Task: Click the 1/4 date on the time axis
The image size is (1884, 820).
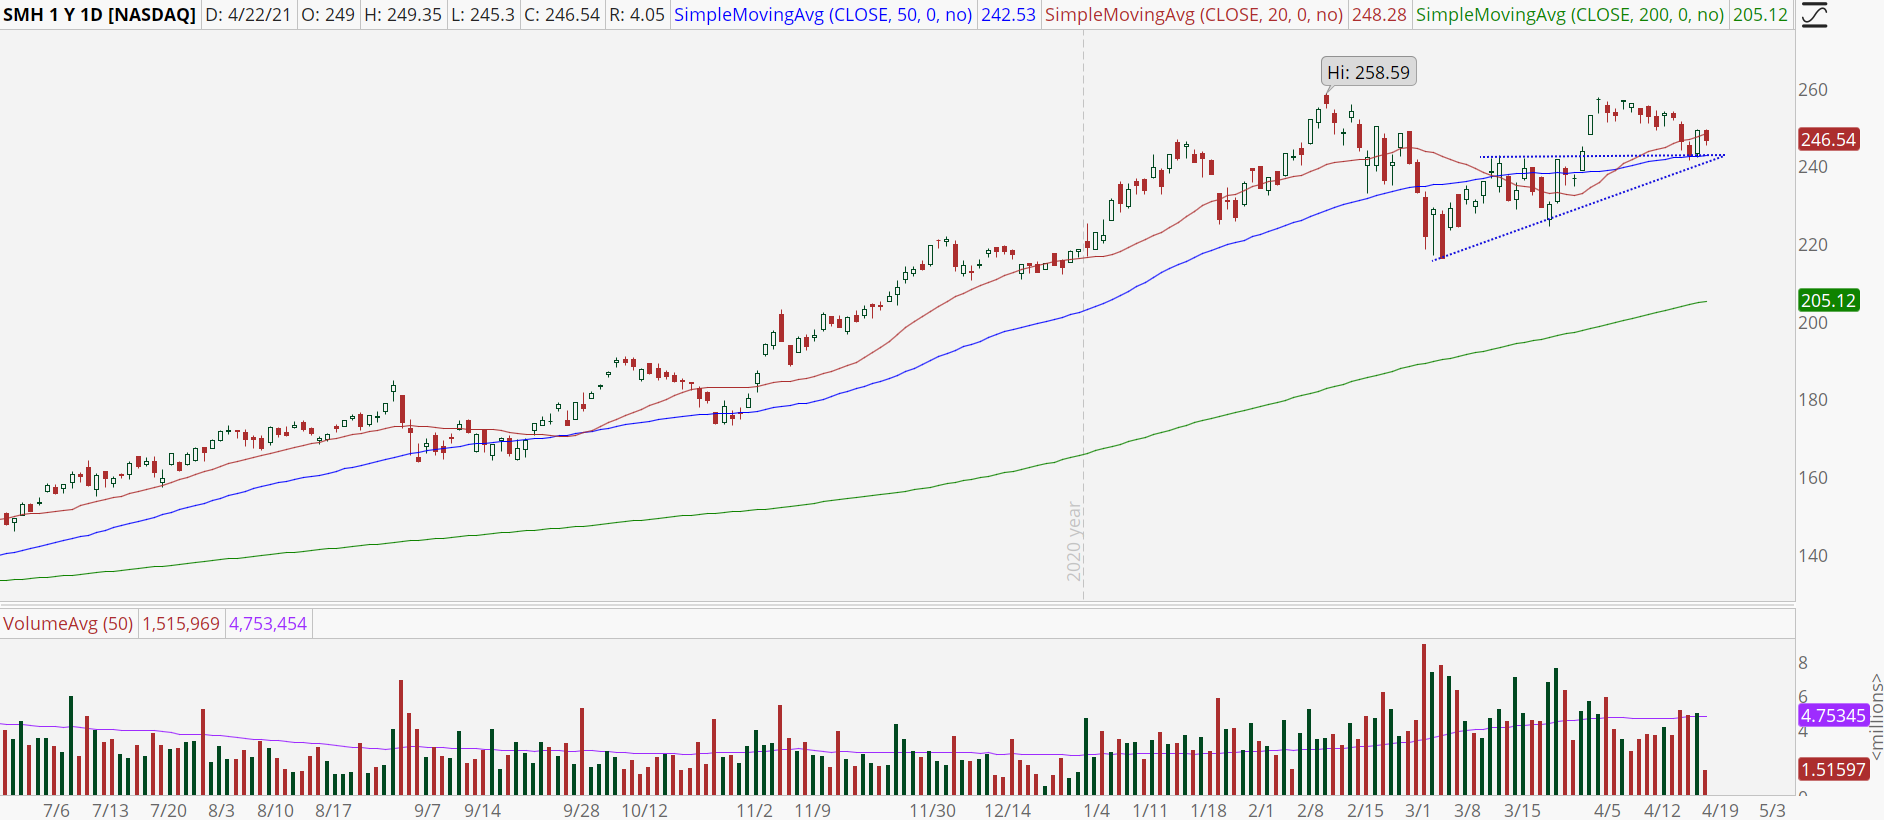Action: (1097, 810)
